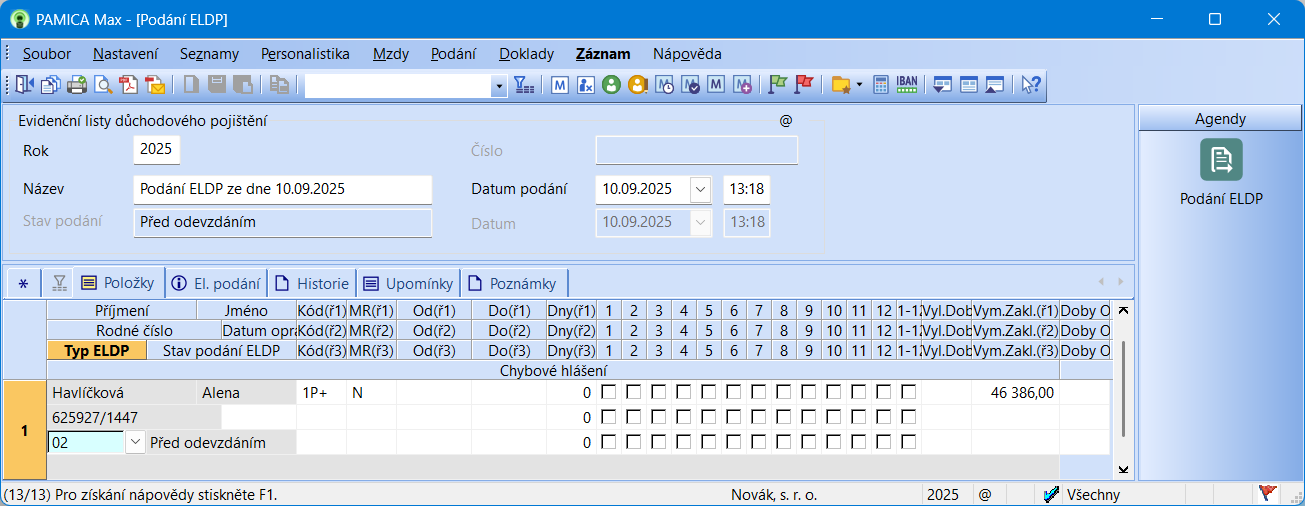Click the PDF export icon
This screenshot has width=1305, height=506.
coord(128,86)
